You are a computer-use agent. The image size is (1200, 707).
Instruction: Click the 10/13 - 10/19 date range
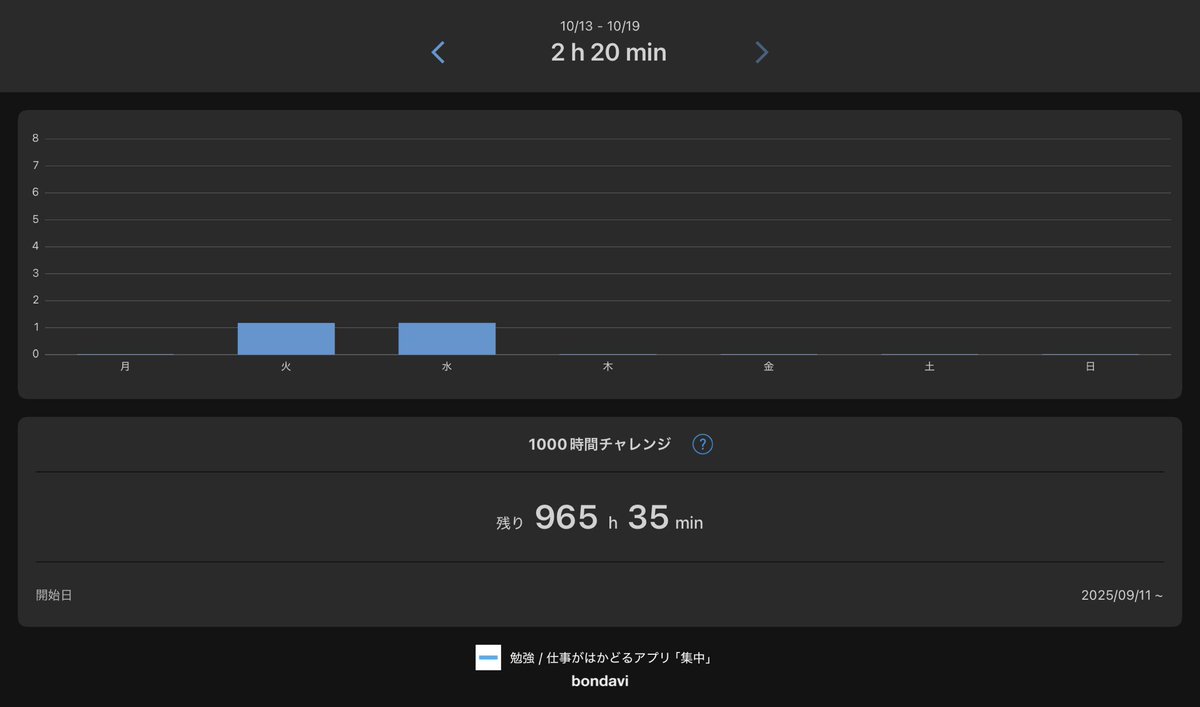click(600, 26)
